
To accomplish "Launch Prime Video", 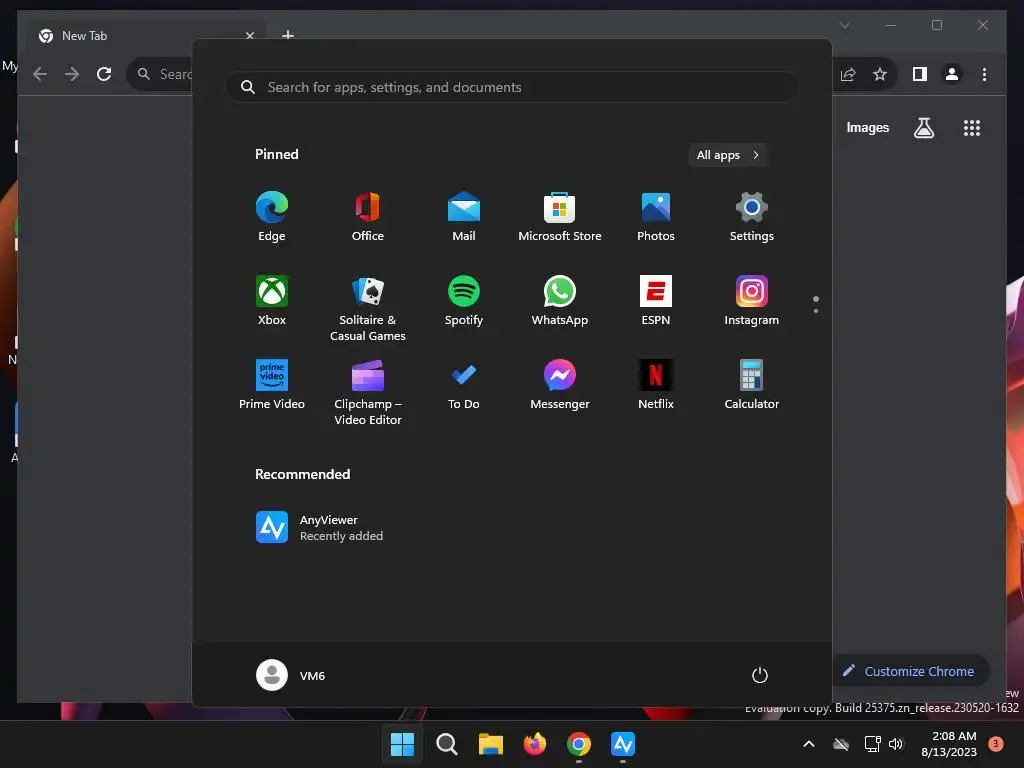I will [x=272, y=385].
